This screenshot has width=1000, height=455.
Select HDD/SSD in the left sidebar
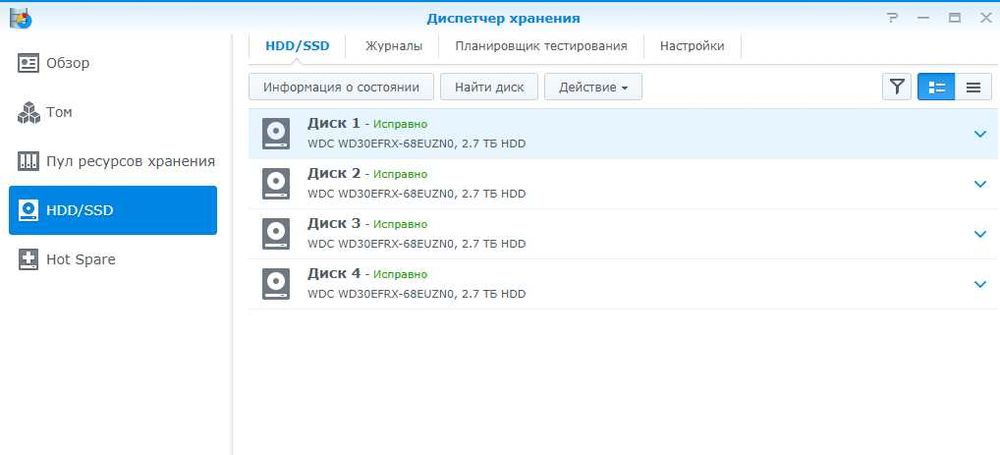pos(113,210)
